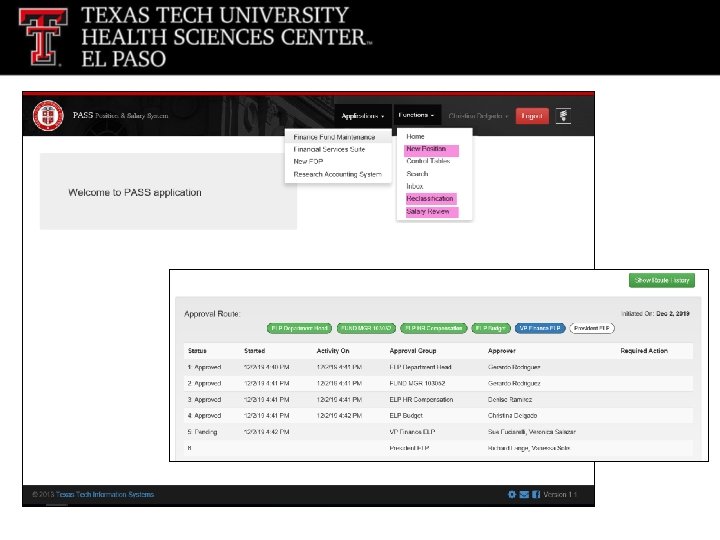Click ELP HR Compensation approval group cell
The width and height of the screenshot is (720, 540).
[x=421, y=399]
